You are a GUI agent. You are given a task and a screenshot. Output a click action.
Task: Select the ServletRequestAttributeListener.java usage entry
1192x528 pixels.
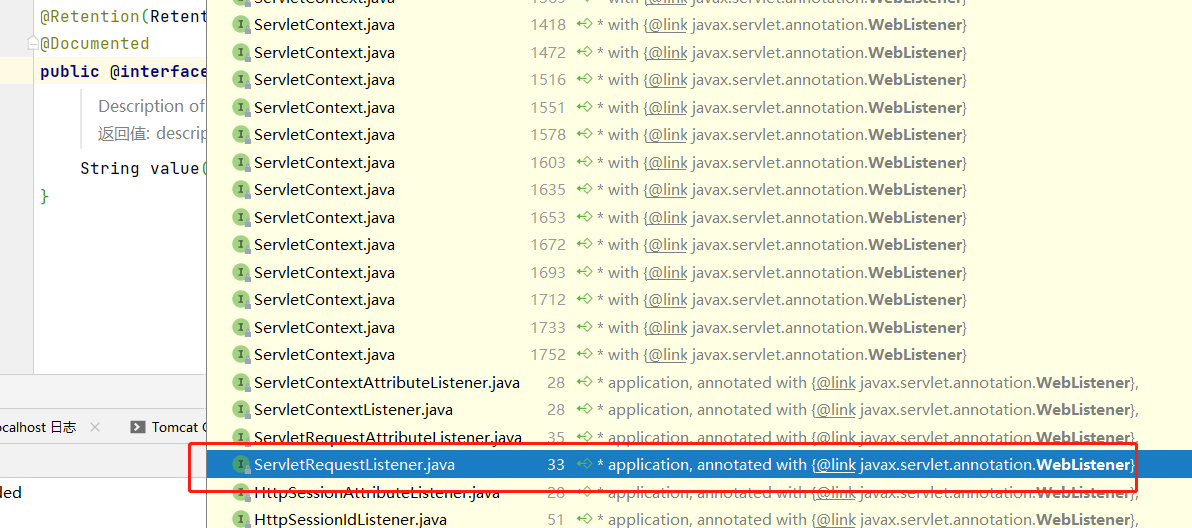(387, 437)
